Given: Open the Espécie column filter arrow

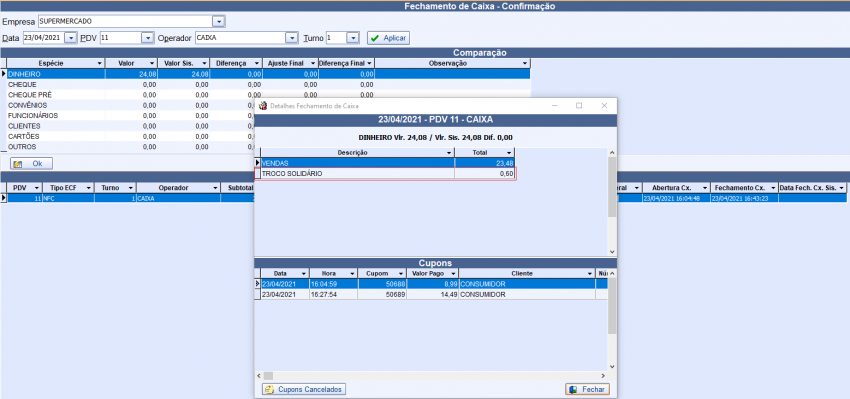Looking at the screenshot, I should click(x=99, y=64).
